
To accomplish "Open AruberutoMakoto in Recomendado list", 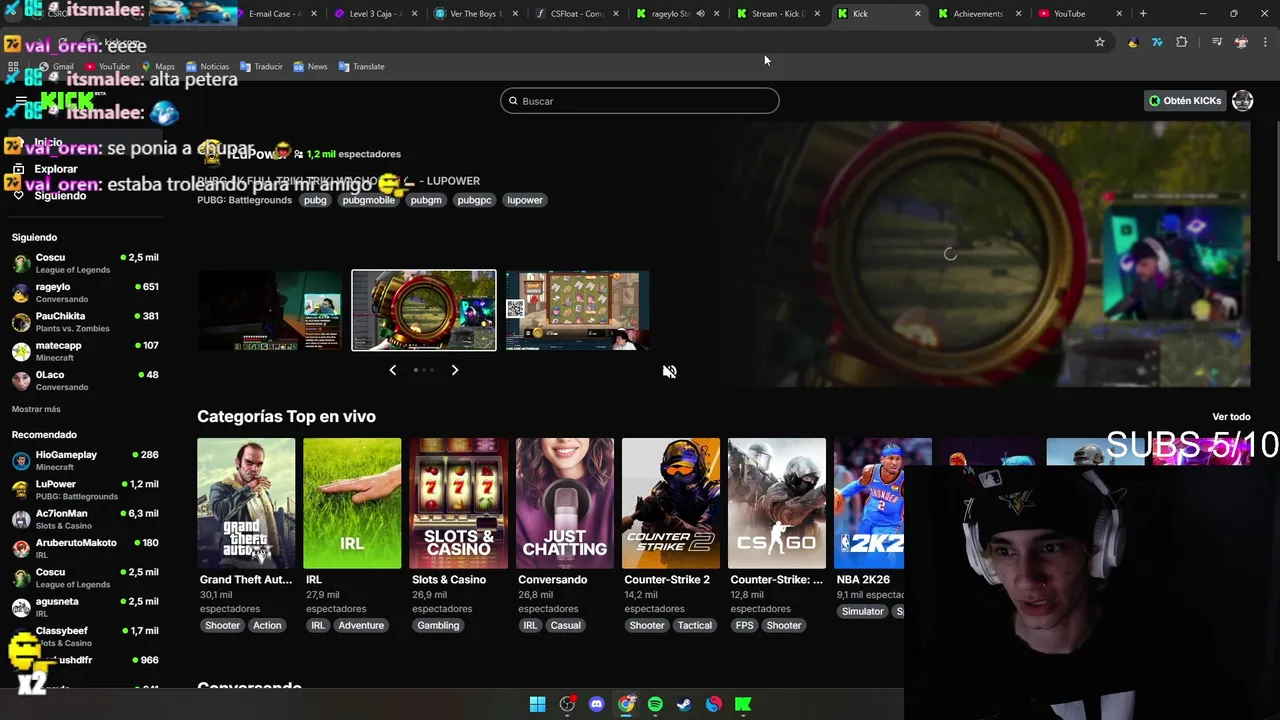I will click(x=85, y=548).
